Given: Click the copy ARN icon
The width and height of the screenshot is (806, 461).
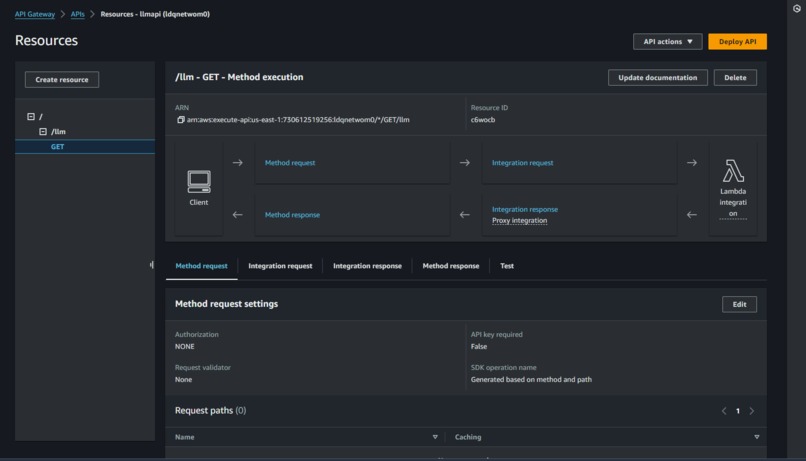Looking at the screenshot, I should point(180,120).
